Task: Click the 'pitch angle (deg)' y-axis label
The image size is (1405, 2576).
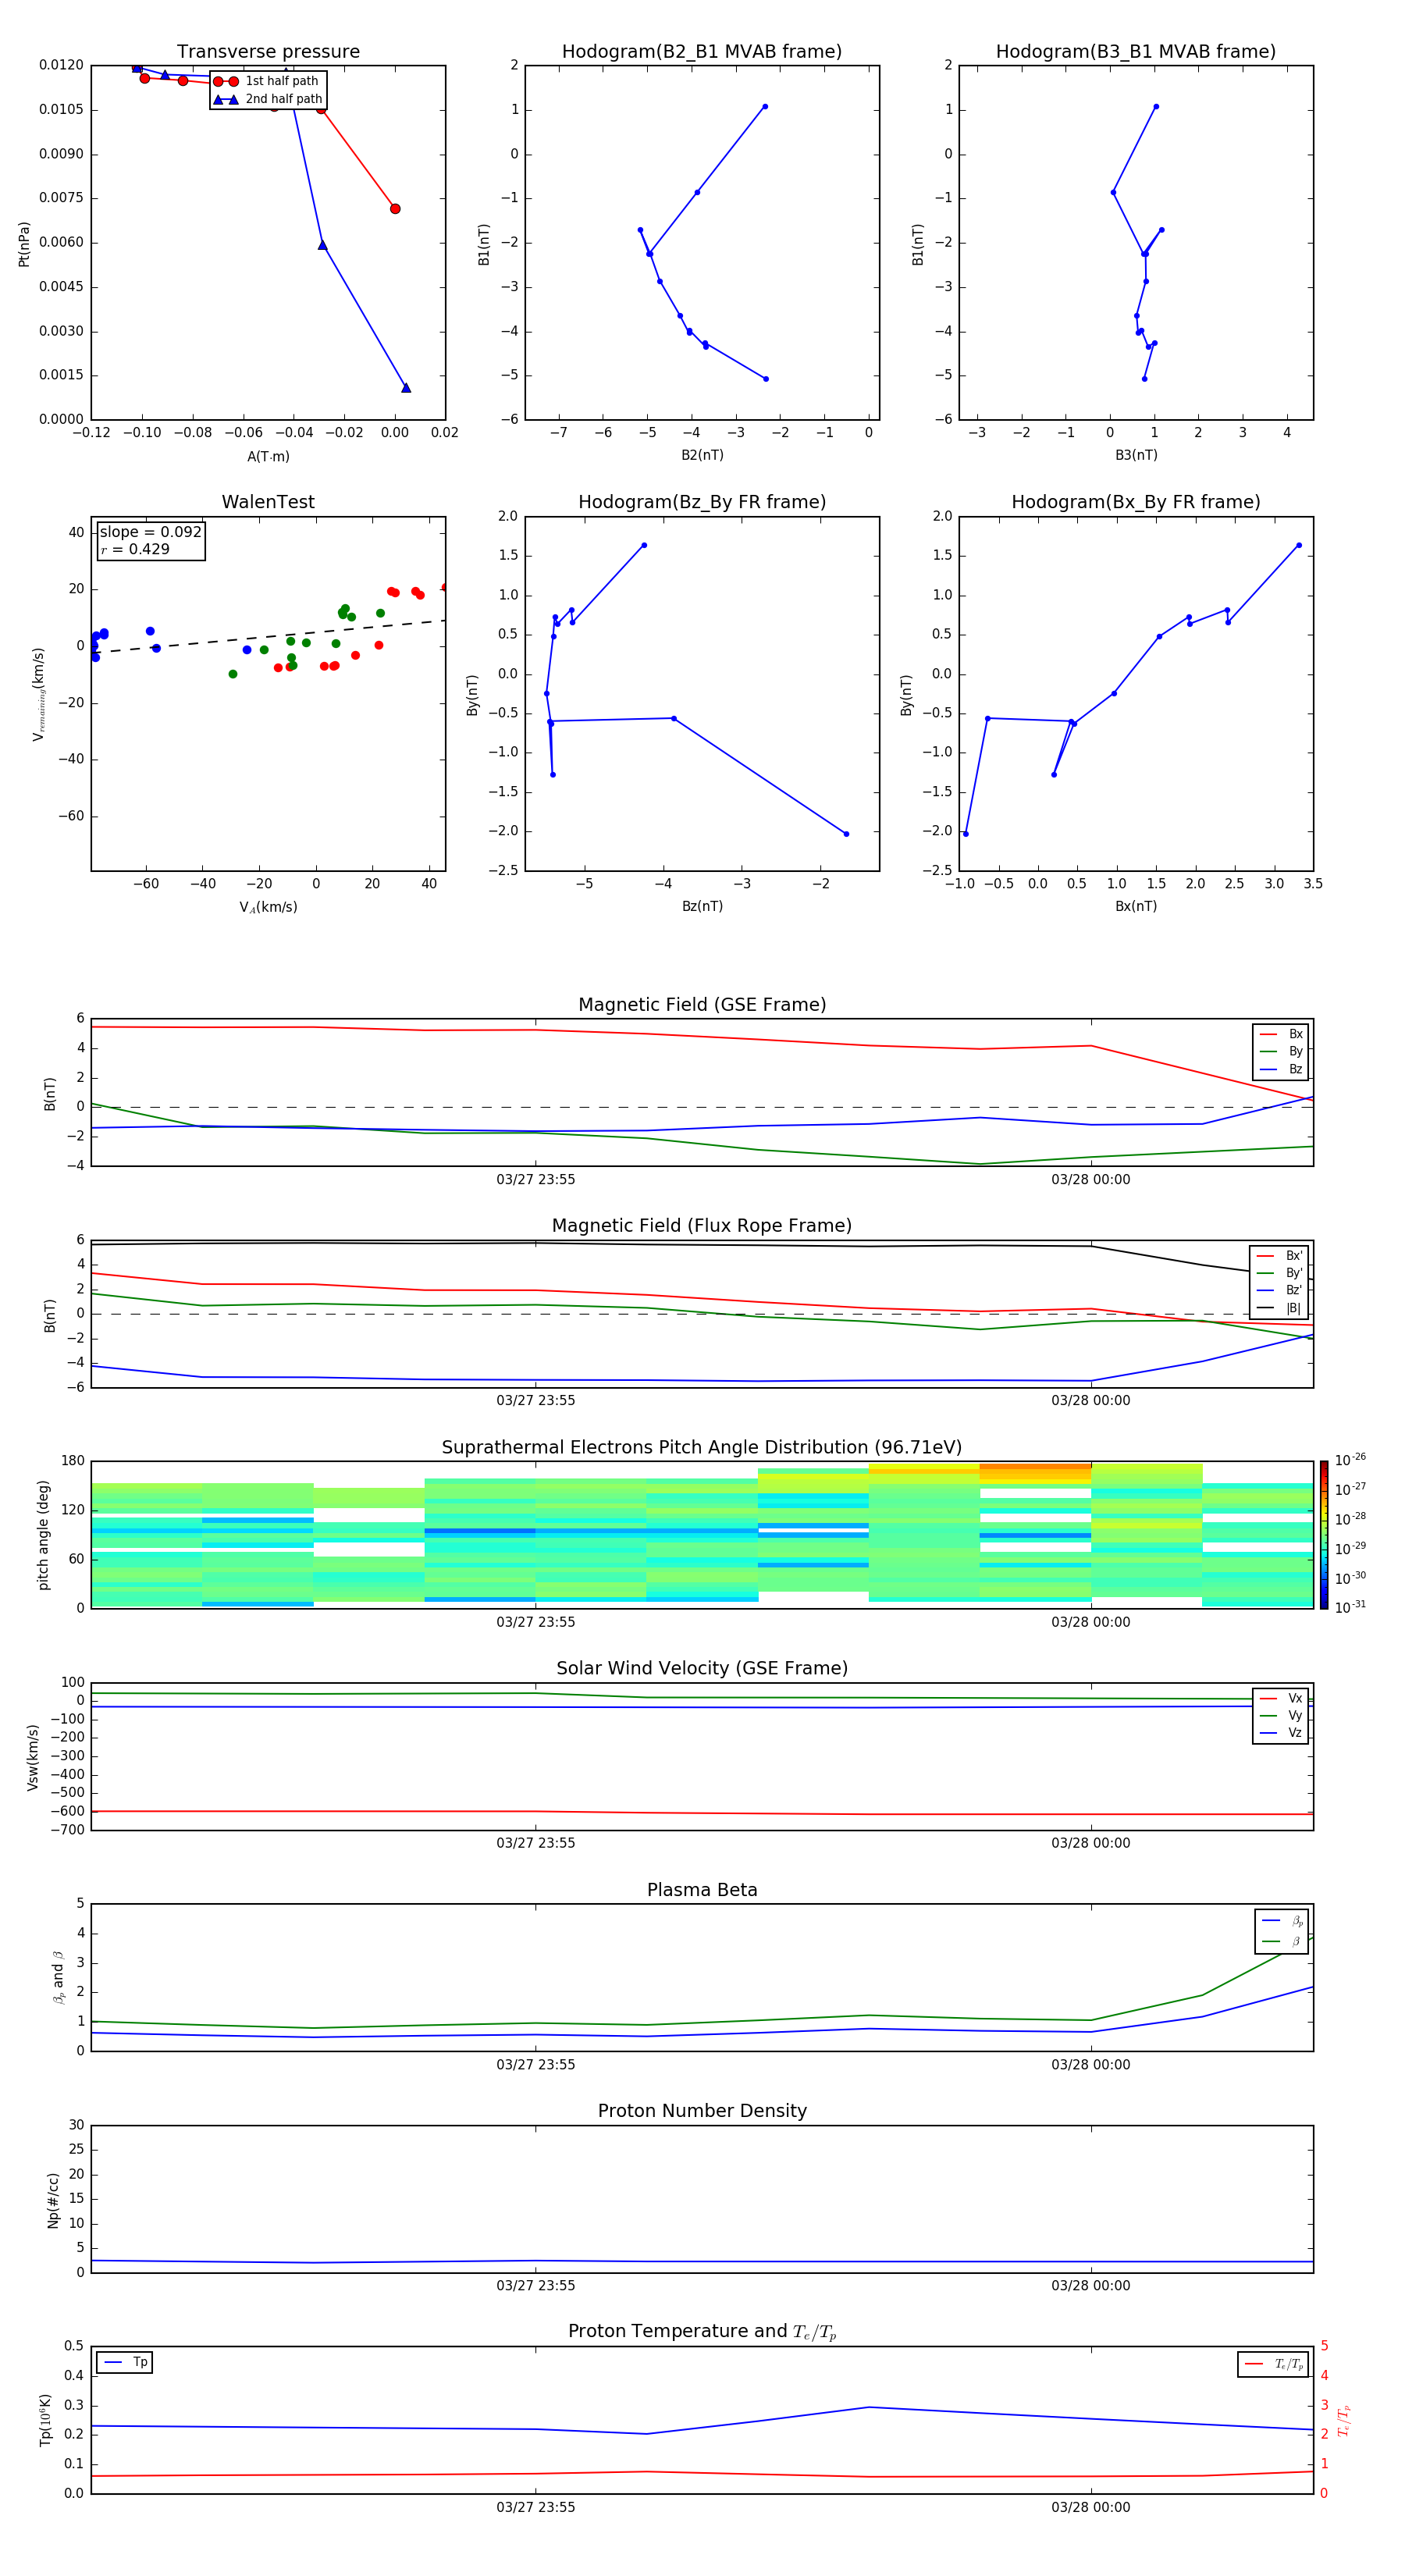Action: 43,1535
